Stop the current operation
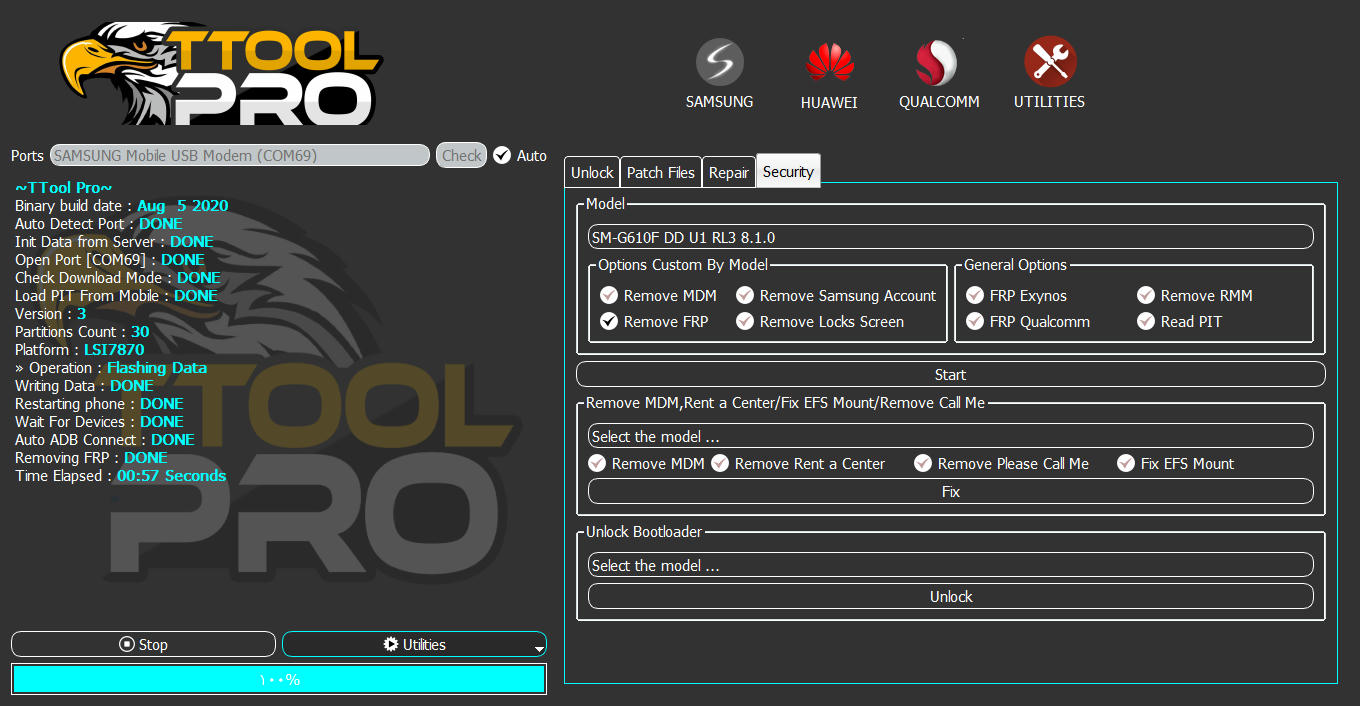 click(x=143, y=644)
